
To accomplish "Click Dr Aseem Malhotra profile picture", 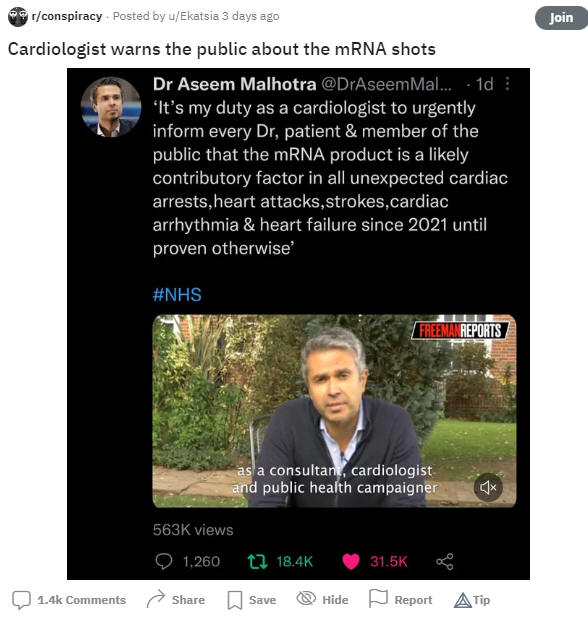I will tap(111, 107).
